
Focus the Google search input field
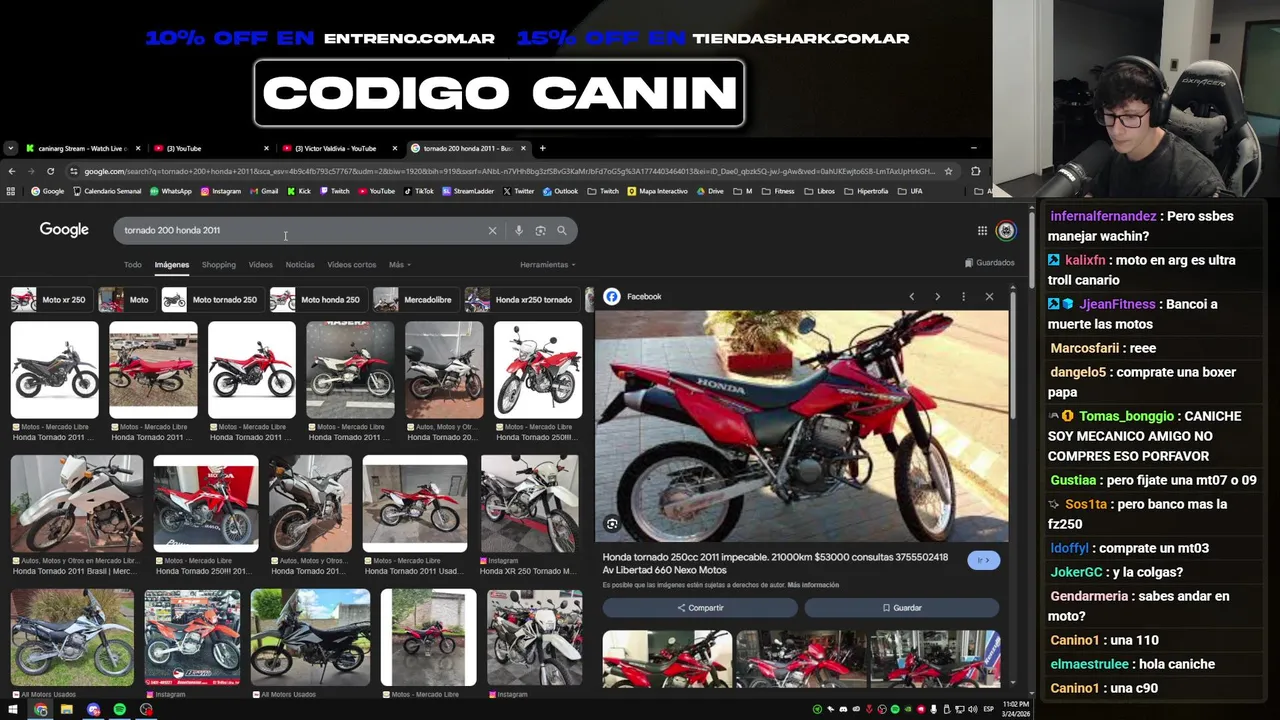pyautogui.click(x=300, y=230)
